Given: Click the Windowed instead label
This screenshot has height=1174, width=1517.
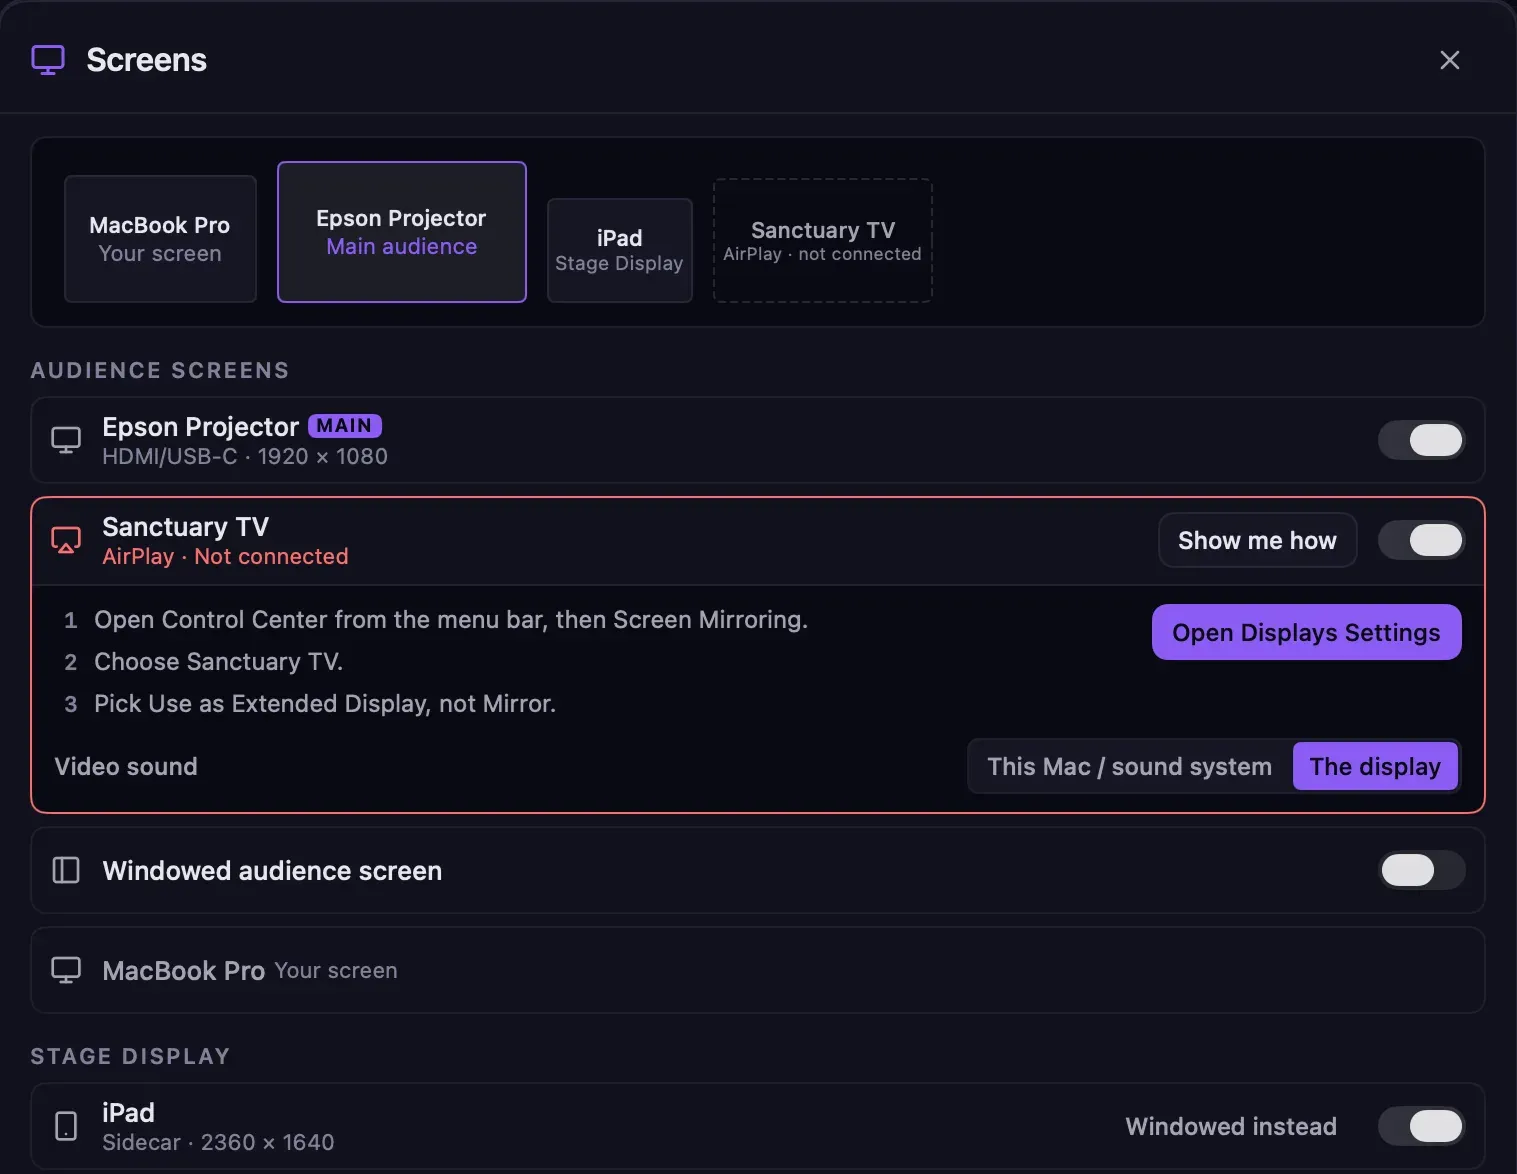Looking at the screenshot, I should tap(1231, 1126).
